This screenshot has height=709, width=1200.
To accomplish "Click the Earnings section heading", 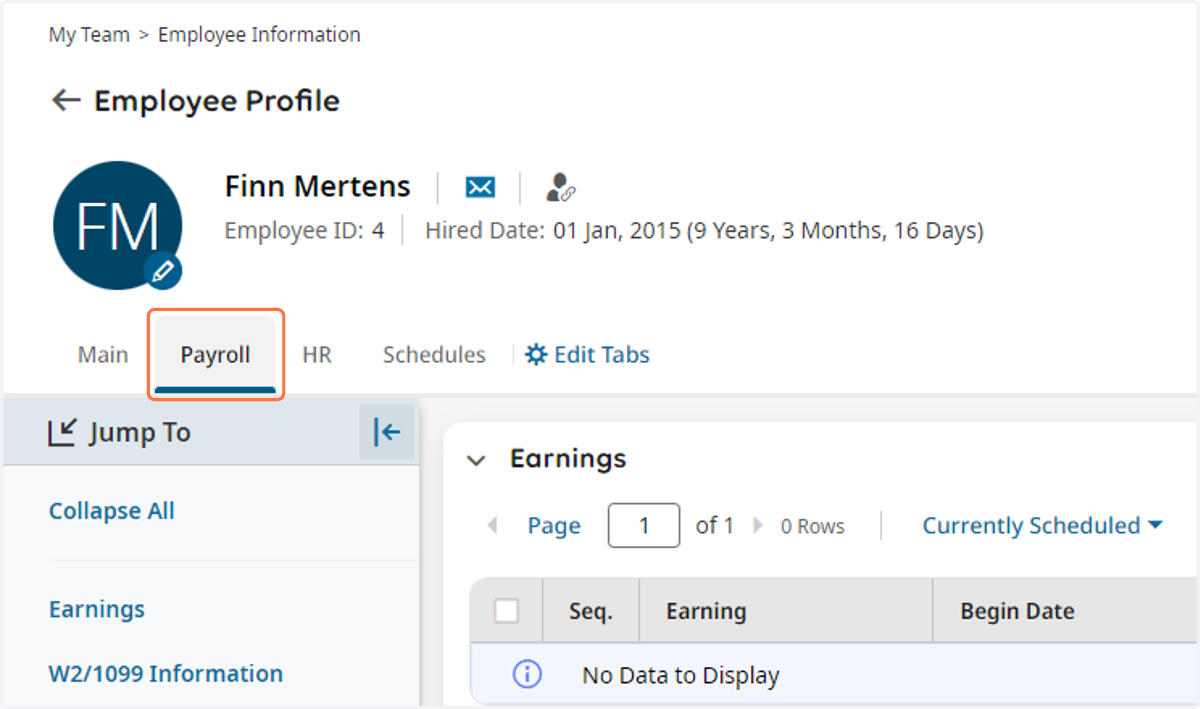I will click(x=568, y=458).
